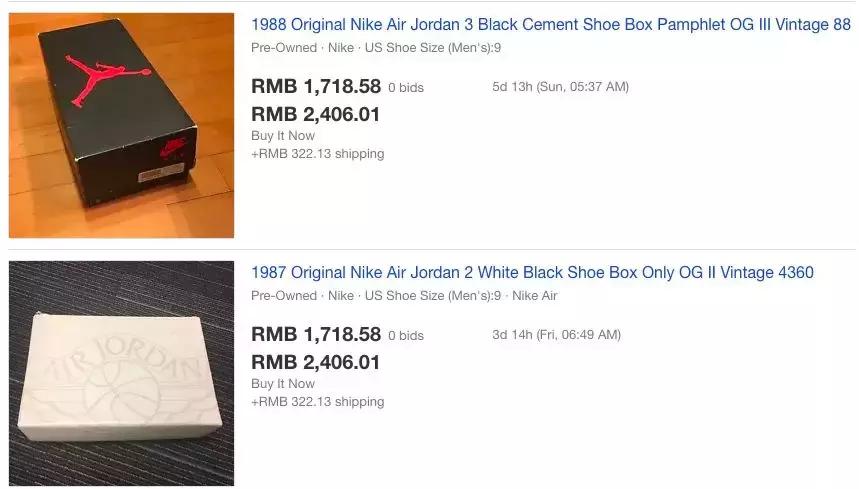Click the RMB 1,718.58 bid price of the Jordan 3 listing
This screenshot has height=489, width=859.
point(316,87)
